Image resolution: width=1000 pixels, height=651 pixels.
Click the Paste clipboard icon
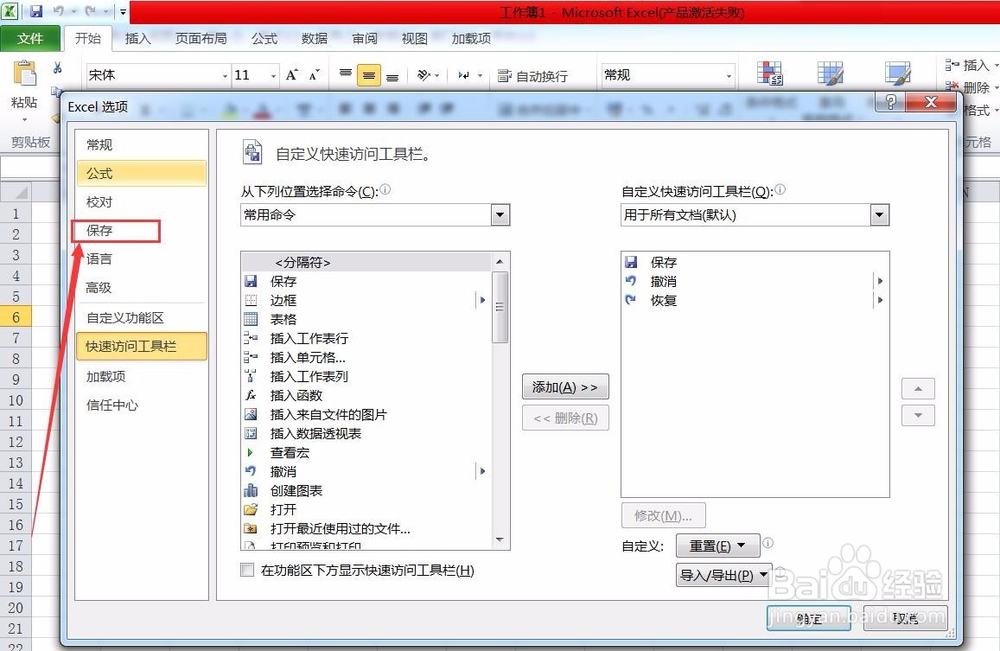point(25,74)
